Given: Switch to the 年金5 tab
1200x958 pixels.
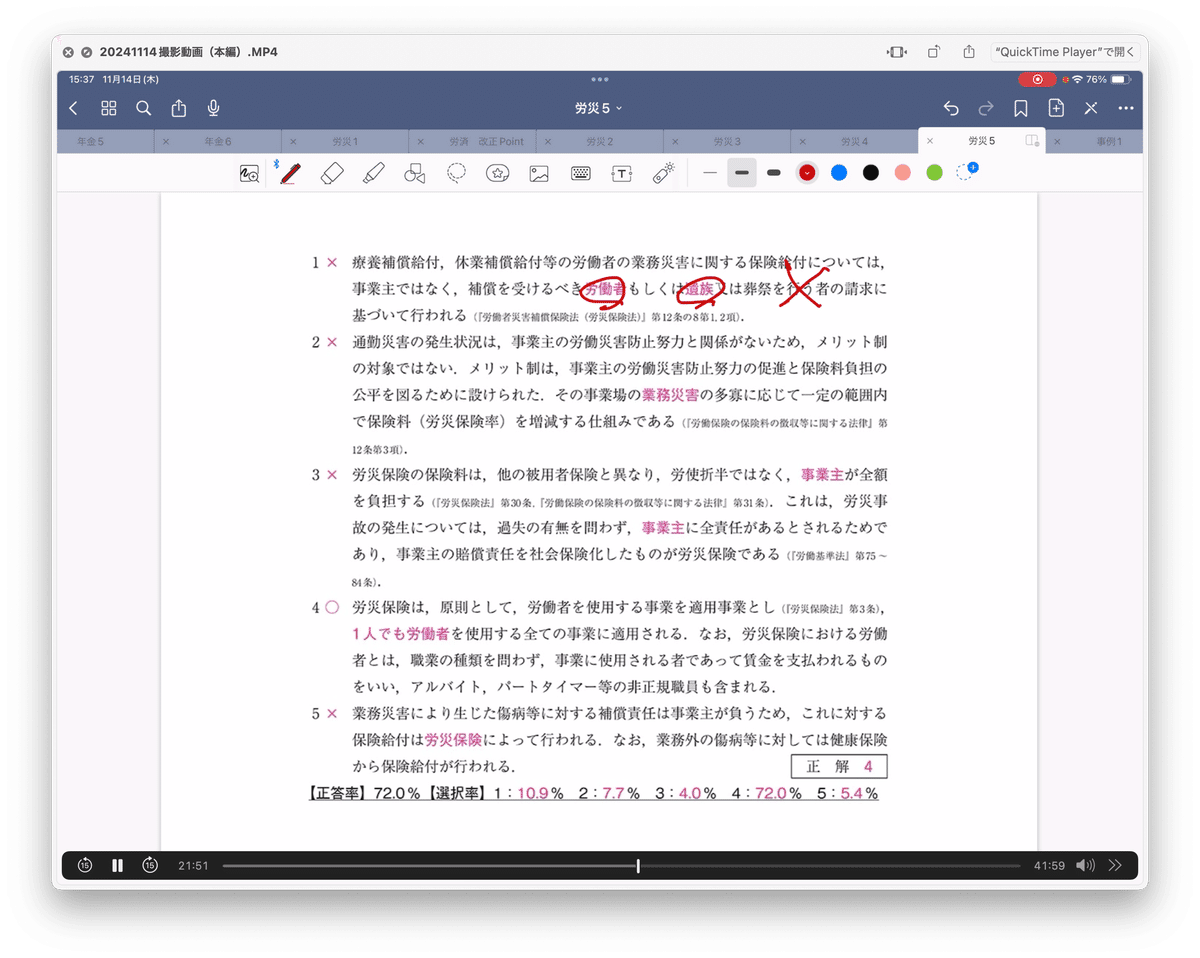Looking at the screenshot, I should pos(90,142).
